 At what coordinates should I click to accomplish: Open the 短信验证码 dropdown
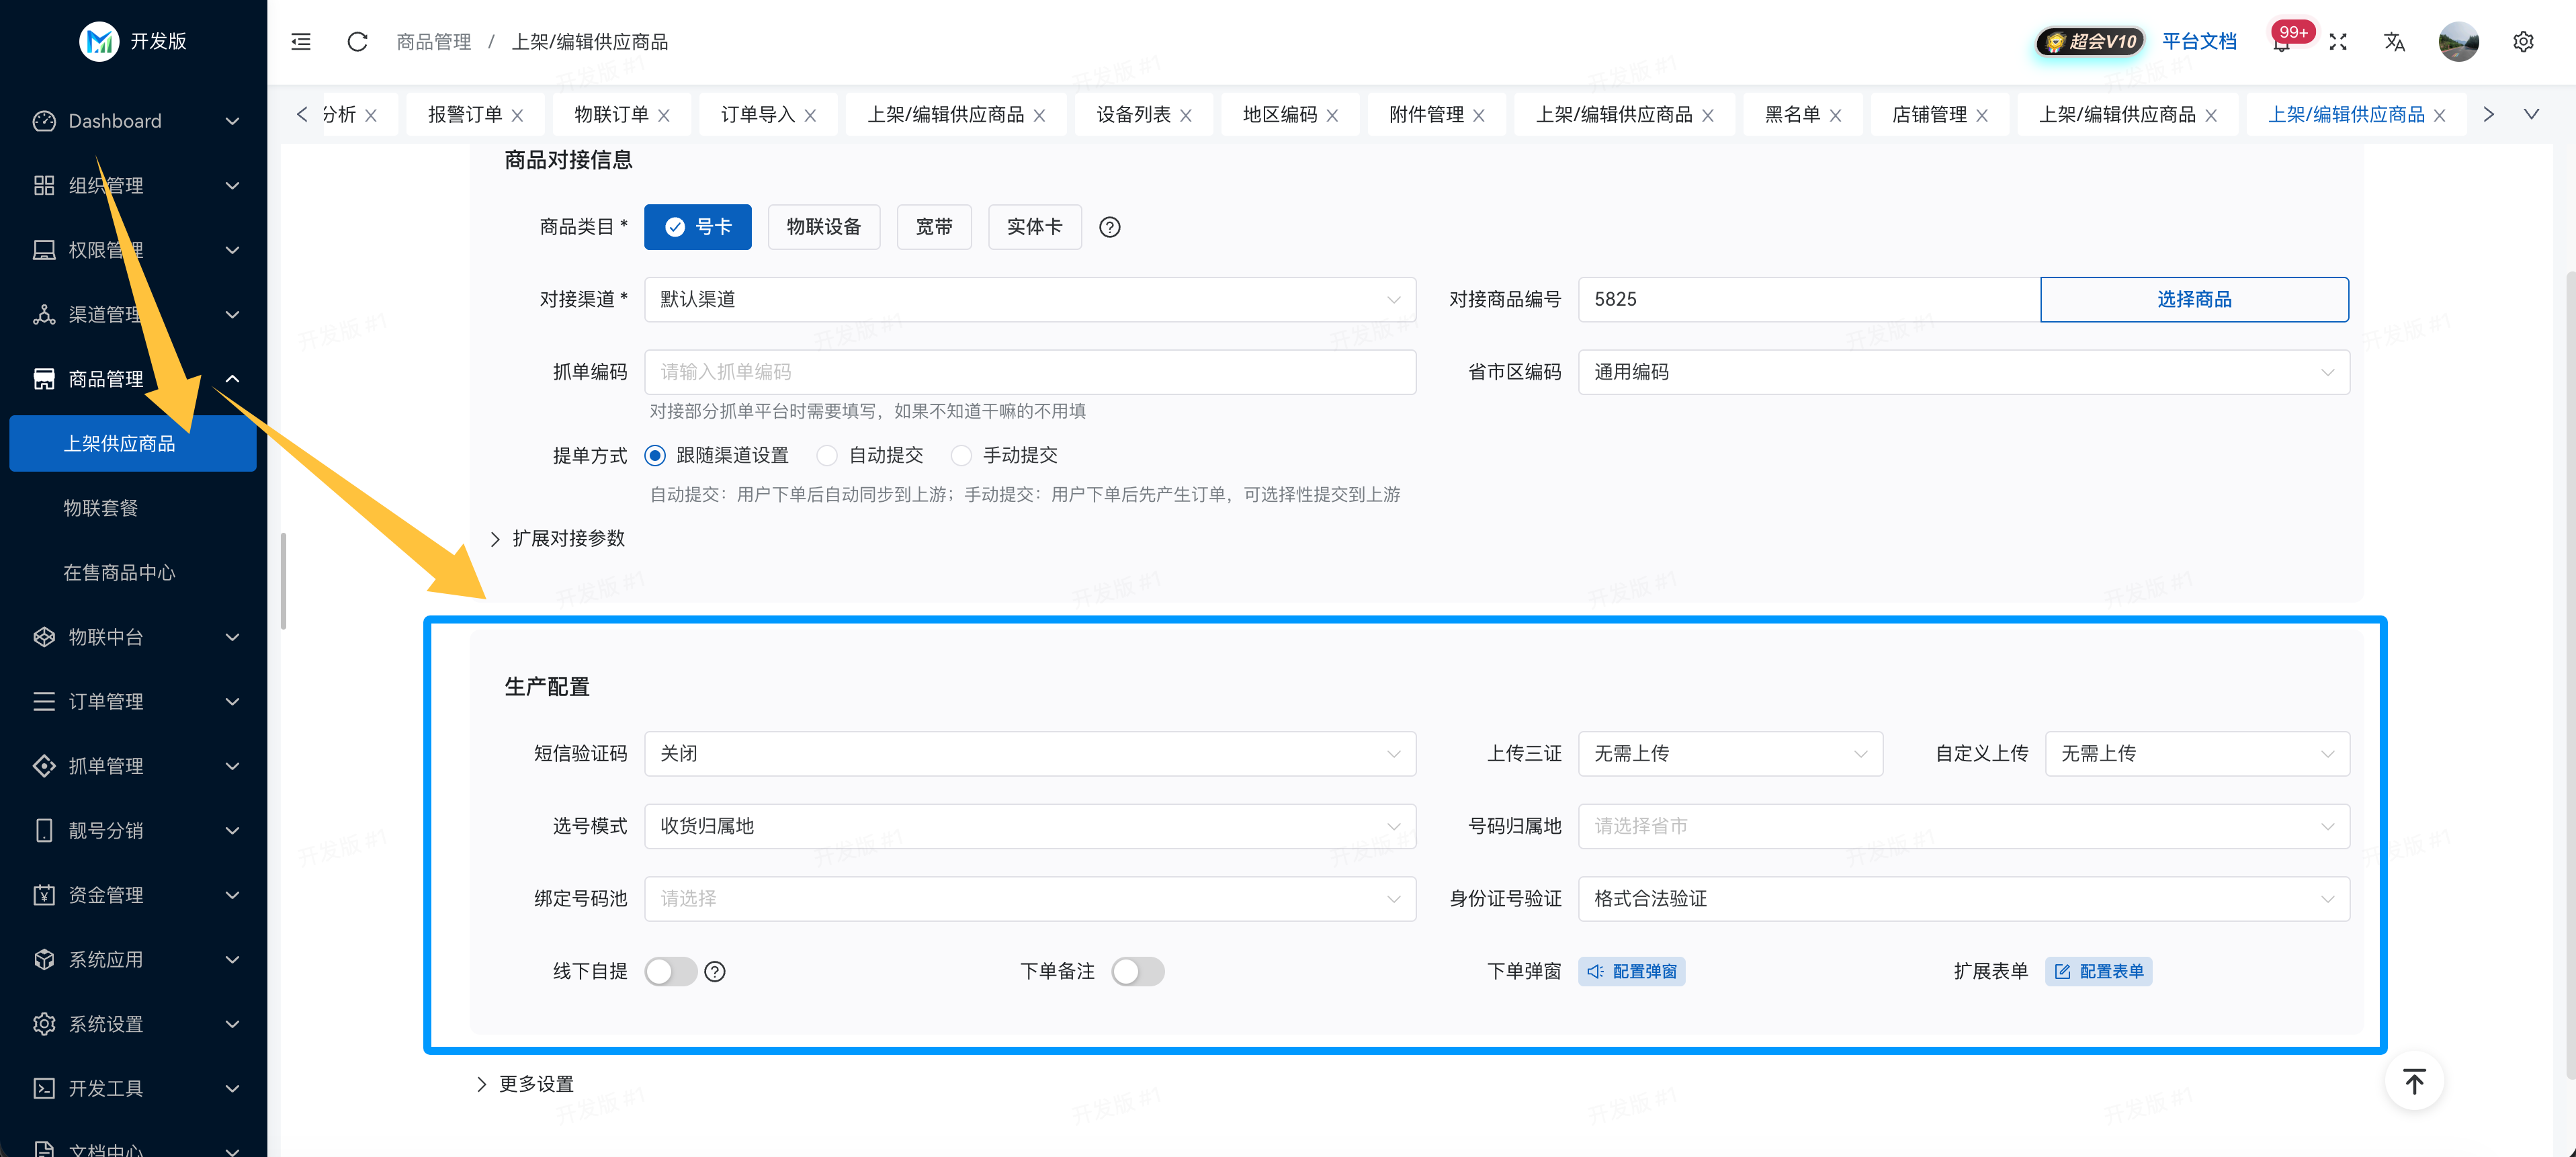tap(1029, 754)
